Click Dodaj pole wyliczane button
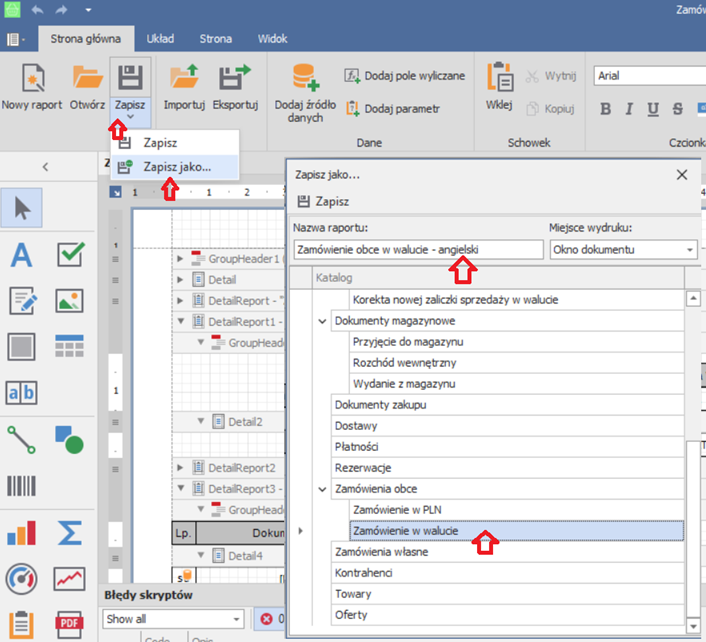 point(405,76)
